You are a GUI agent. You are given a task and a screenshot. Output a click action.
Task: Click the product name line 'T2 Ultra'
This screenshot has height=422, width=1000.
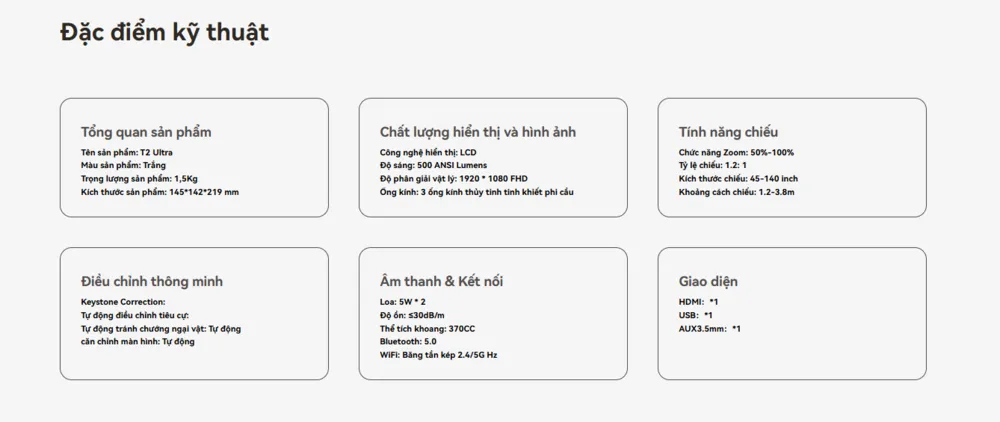pyautogui.click(x=127, y=152)
